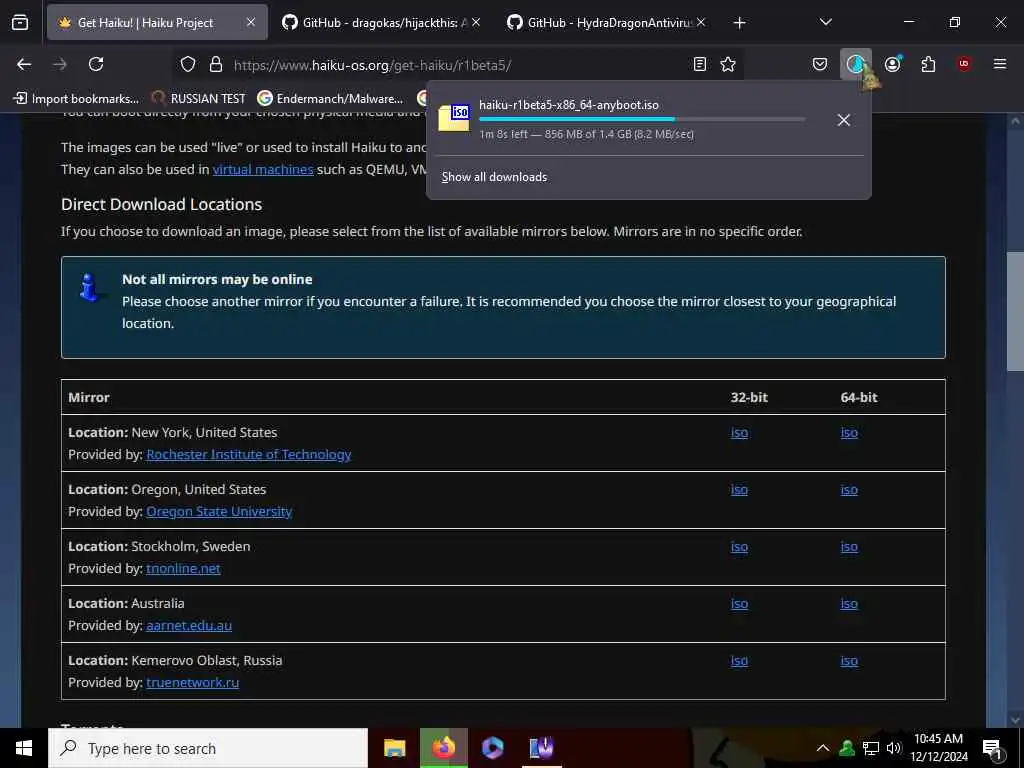
Task: Download 32-bit iso from New York mirror
Action: click(x=739, y=433)
